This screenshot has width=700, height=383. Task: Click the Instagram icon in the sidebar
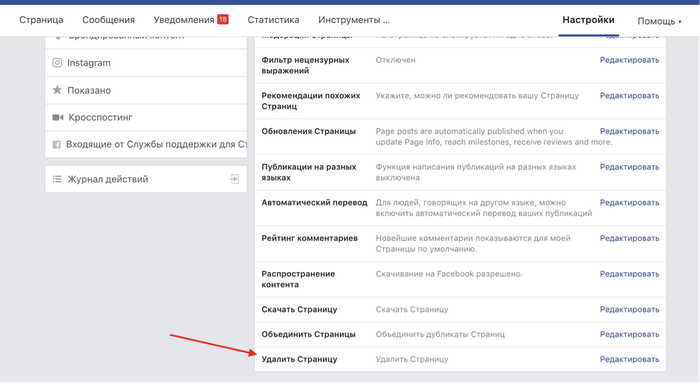click(x=57, y=62)
